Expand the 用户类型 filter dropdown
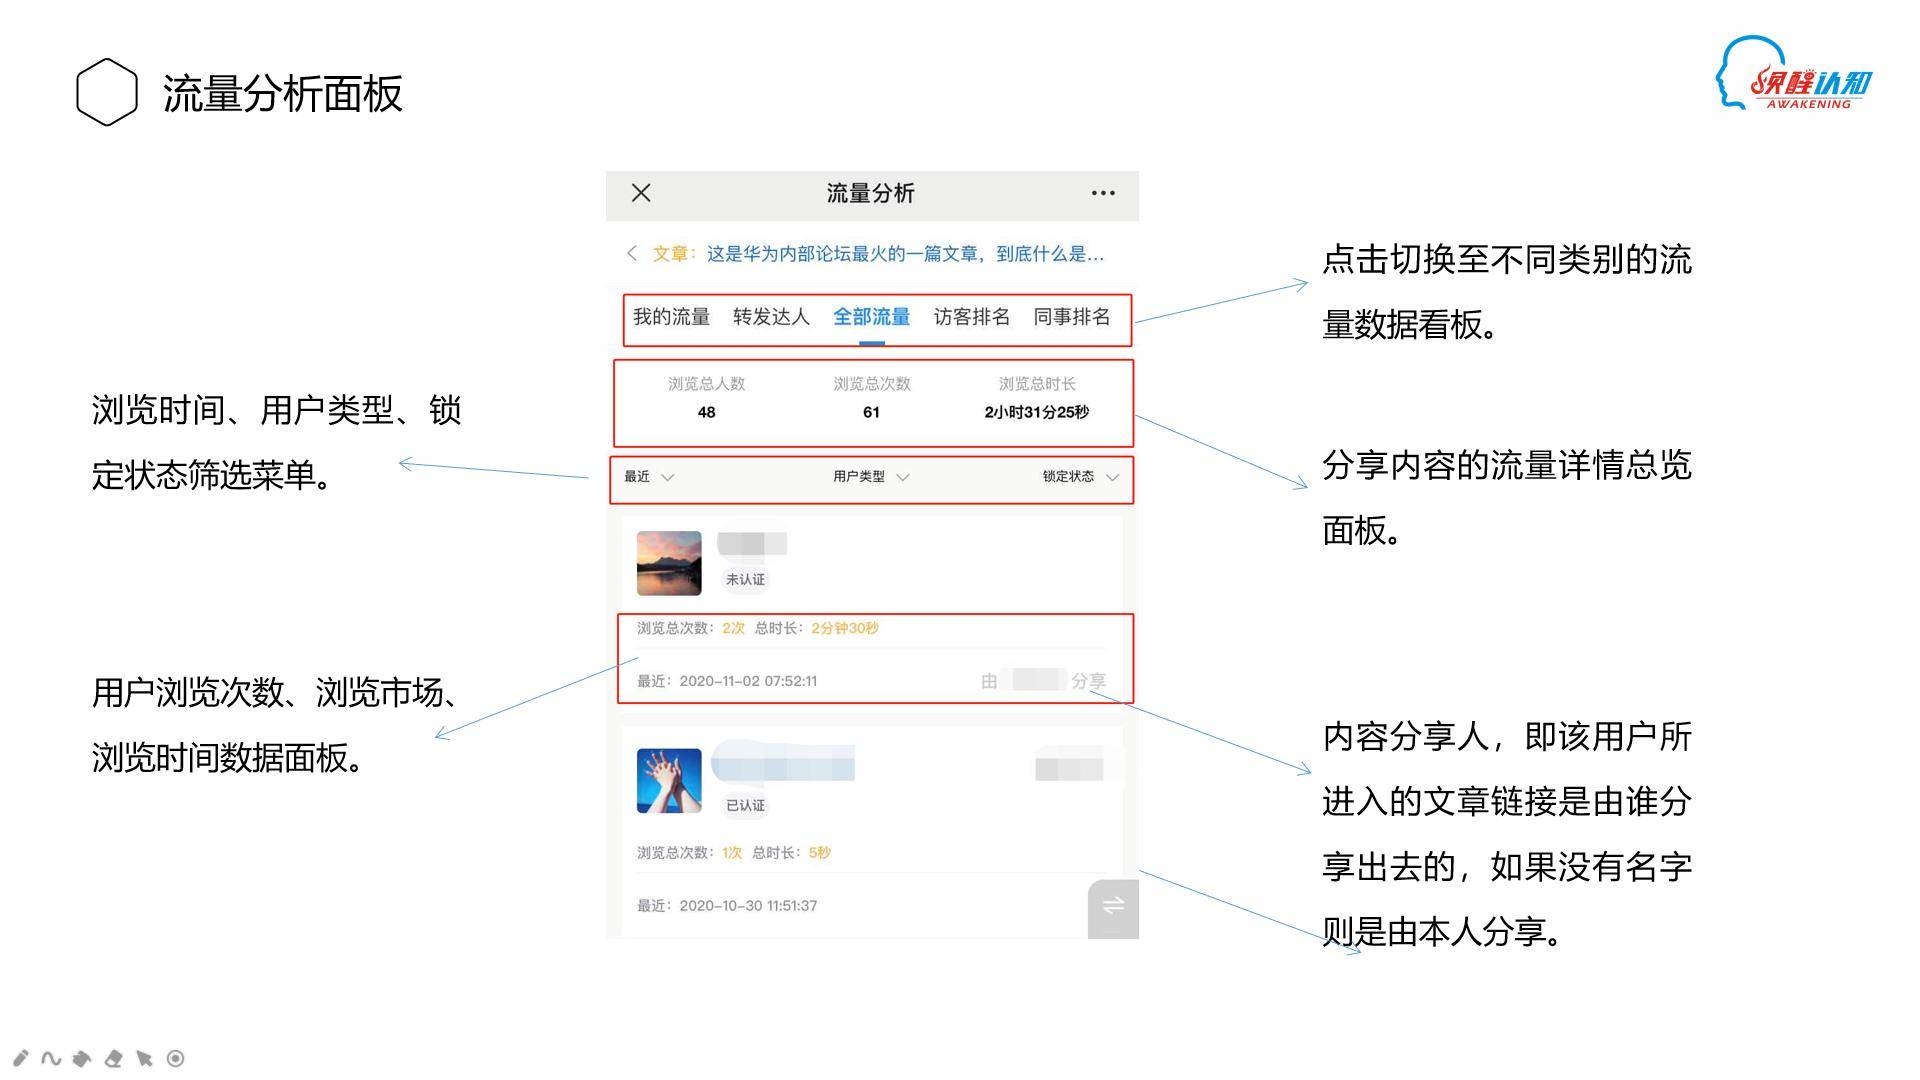The width and height of the screenshot is (1920, 1080). pyautogui.click(x=868, y=477)
